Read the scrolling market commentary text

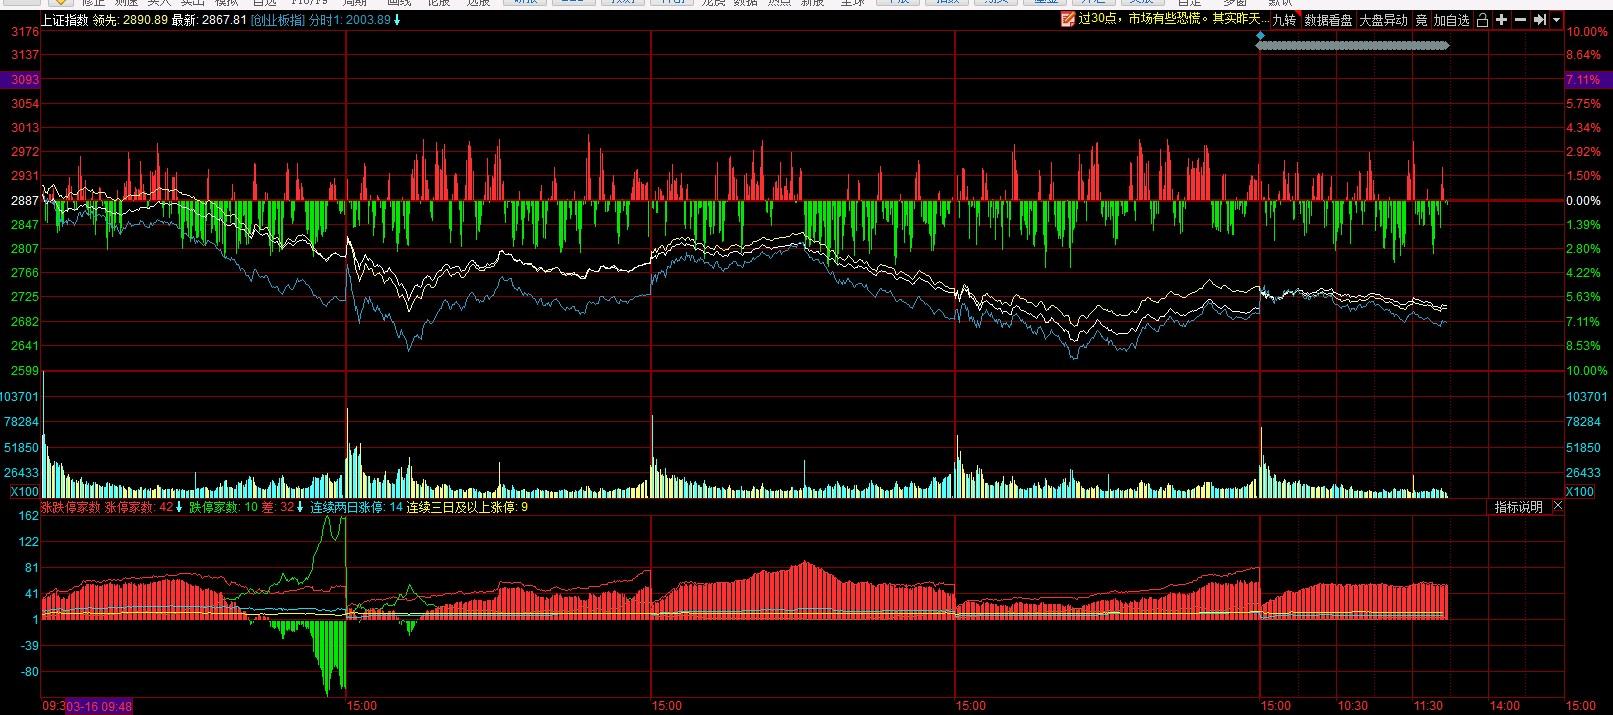(x=1173, y=20)
